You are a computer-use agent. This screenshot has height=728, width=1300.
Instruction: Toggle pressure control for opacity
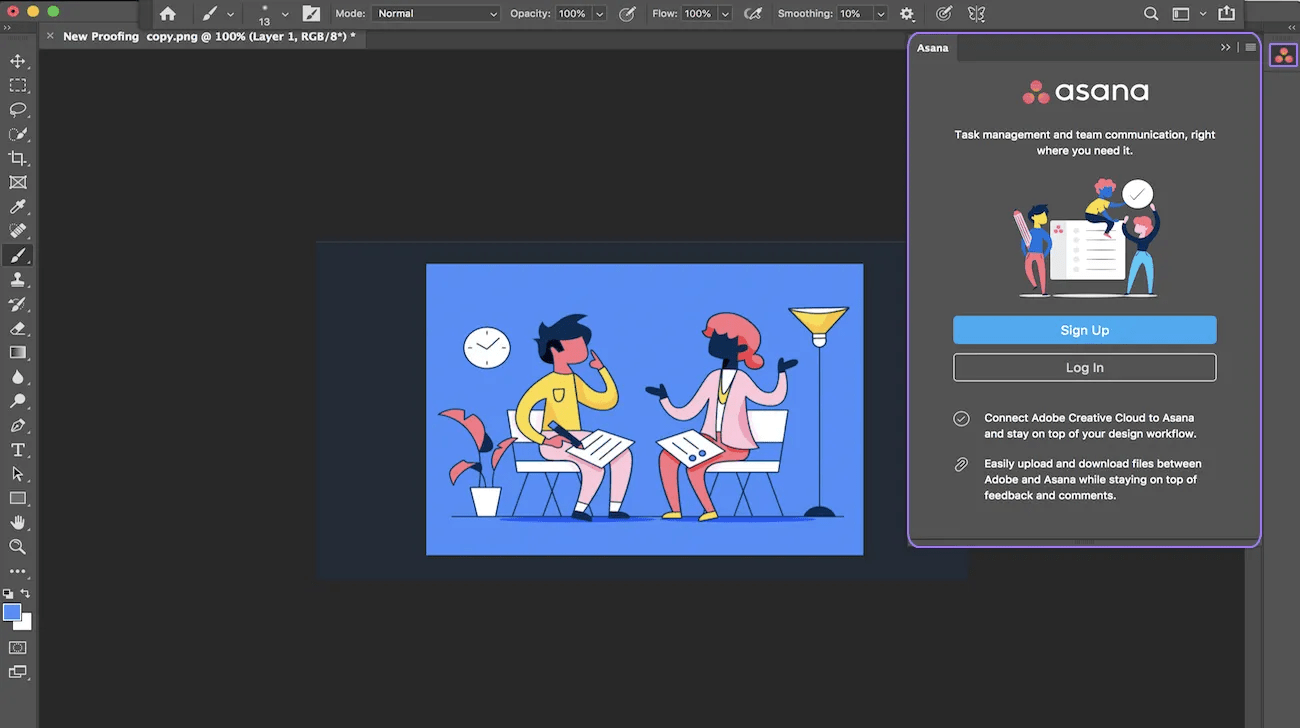click(x=627, y=14)
